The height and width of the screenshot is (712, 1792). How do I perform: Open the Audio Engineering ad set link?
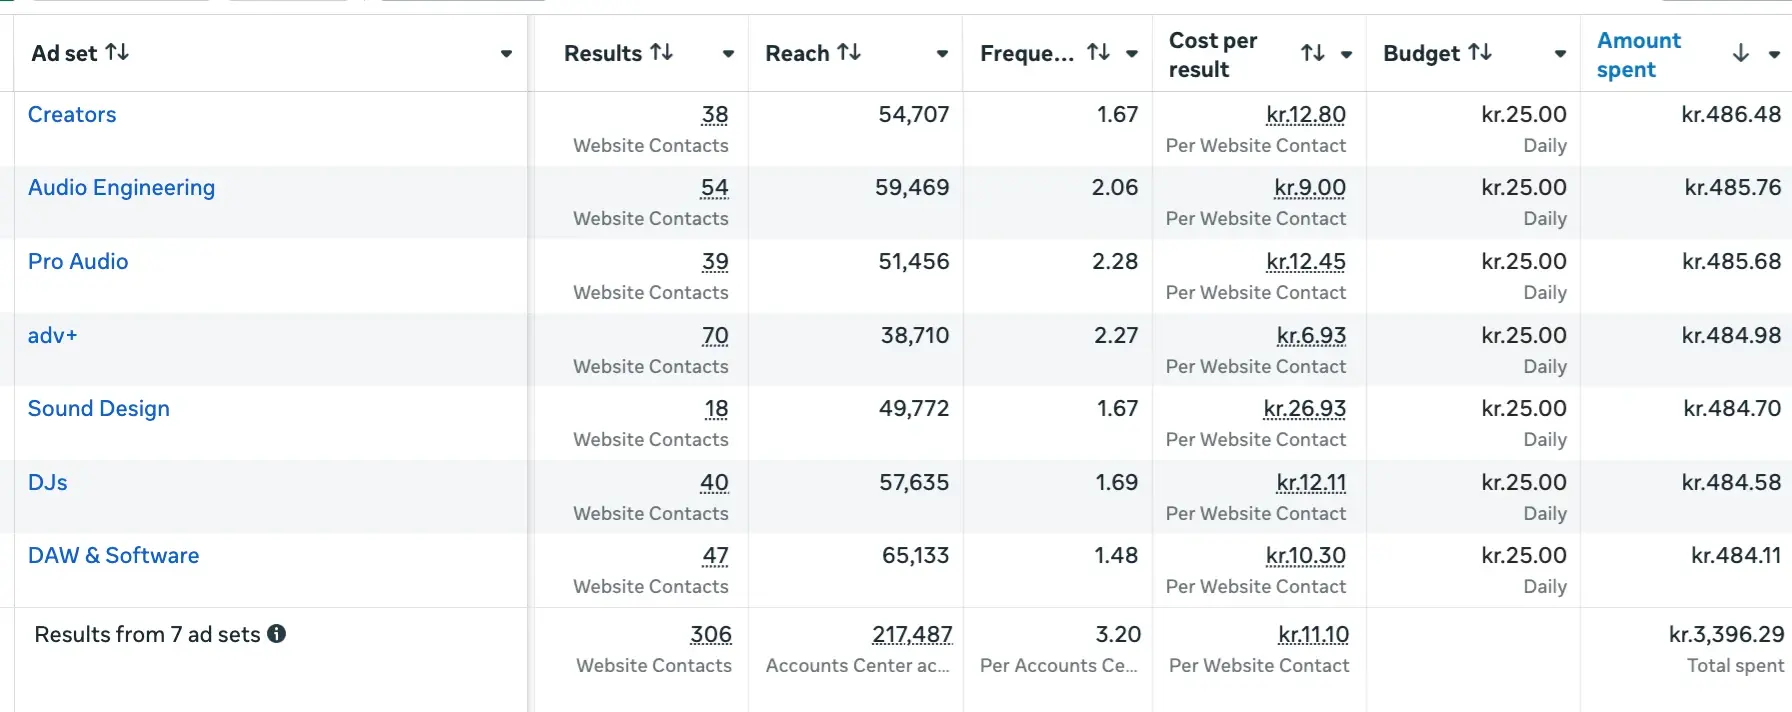(x=121, y=188)
